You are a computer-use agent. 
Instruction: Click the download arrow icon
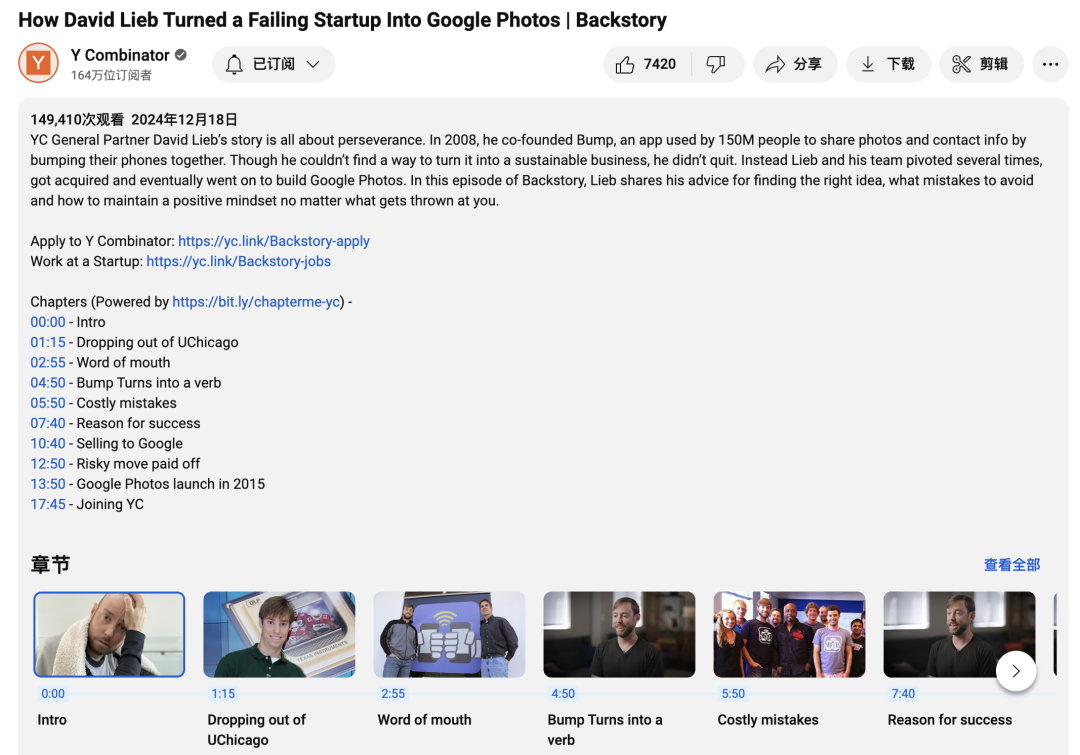pyautogui.click(x=868, y=65)
